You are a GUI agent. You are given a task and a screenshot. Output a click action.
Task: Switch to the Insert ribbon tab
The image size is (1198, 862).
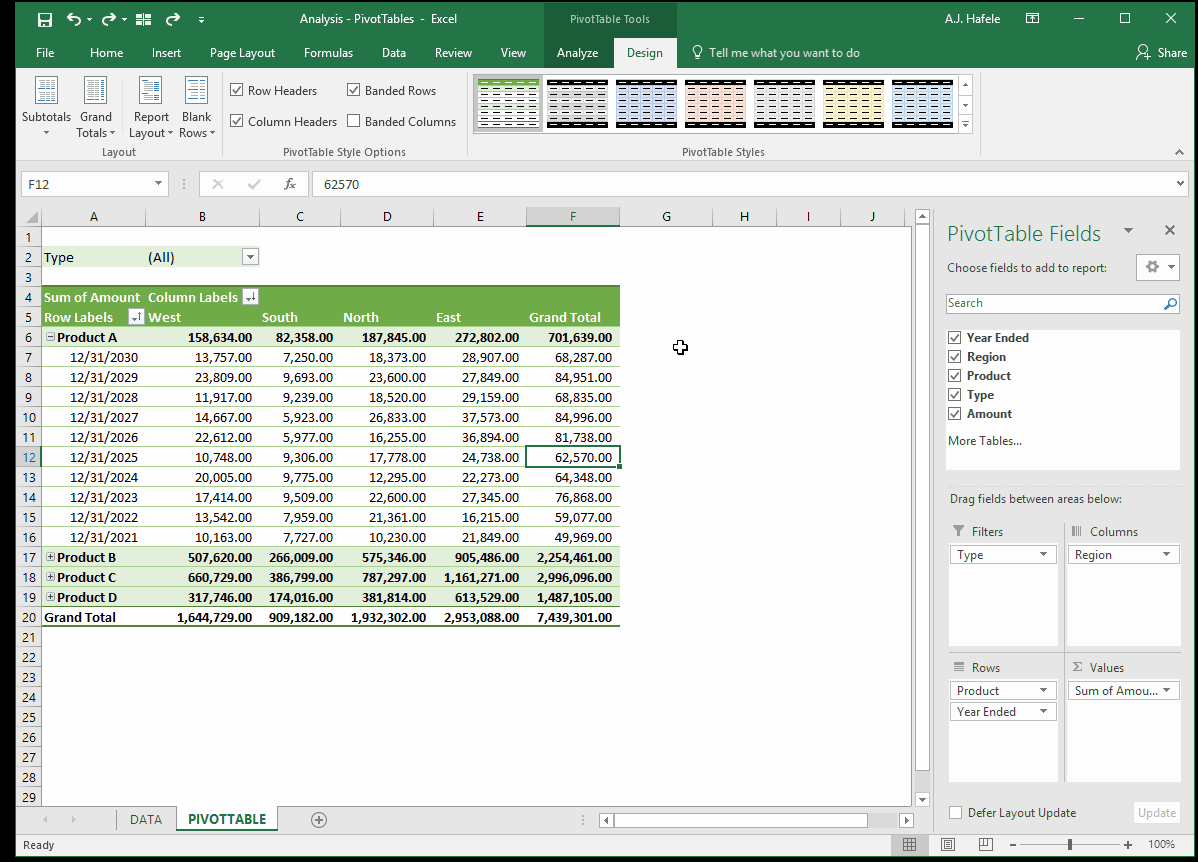tap(166, 53)
